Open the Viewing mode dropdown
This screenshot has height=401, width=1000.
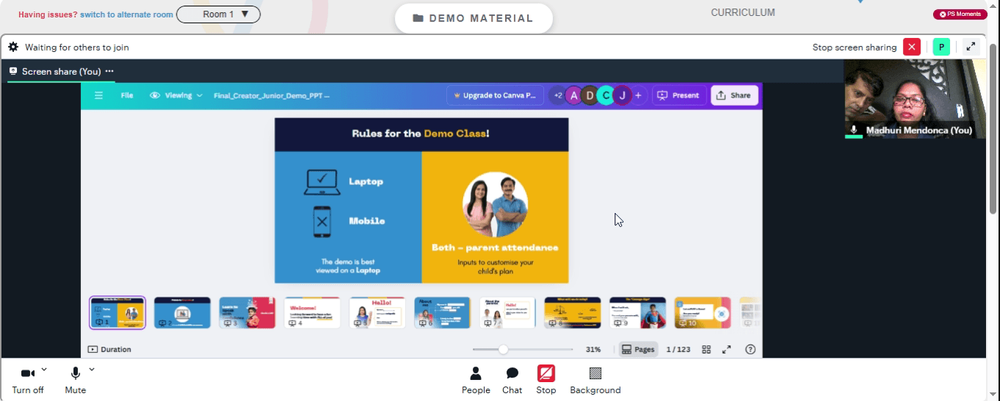coord(176,96)
